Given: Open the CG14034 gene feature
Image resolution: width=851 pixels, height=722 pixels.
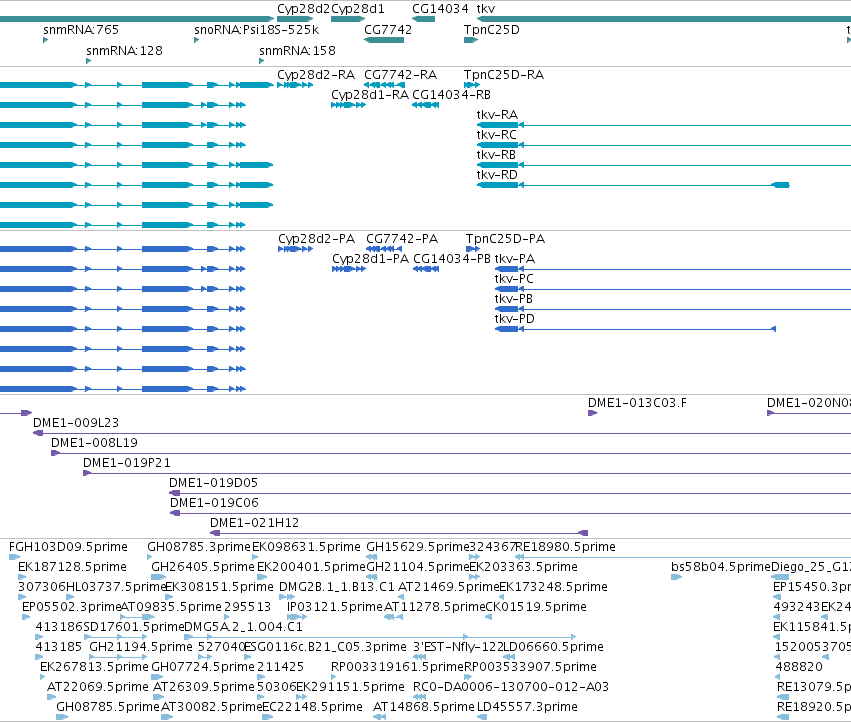Looking at the screenshot, I should click(423, 20).
